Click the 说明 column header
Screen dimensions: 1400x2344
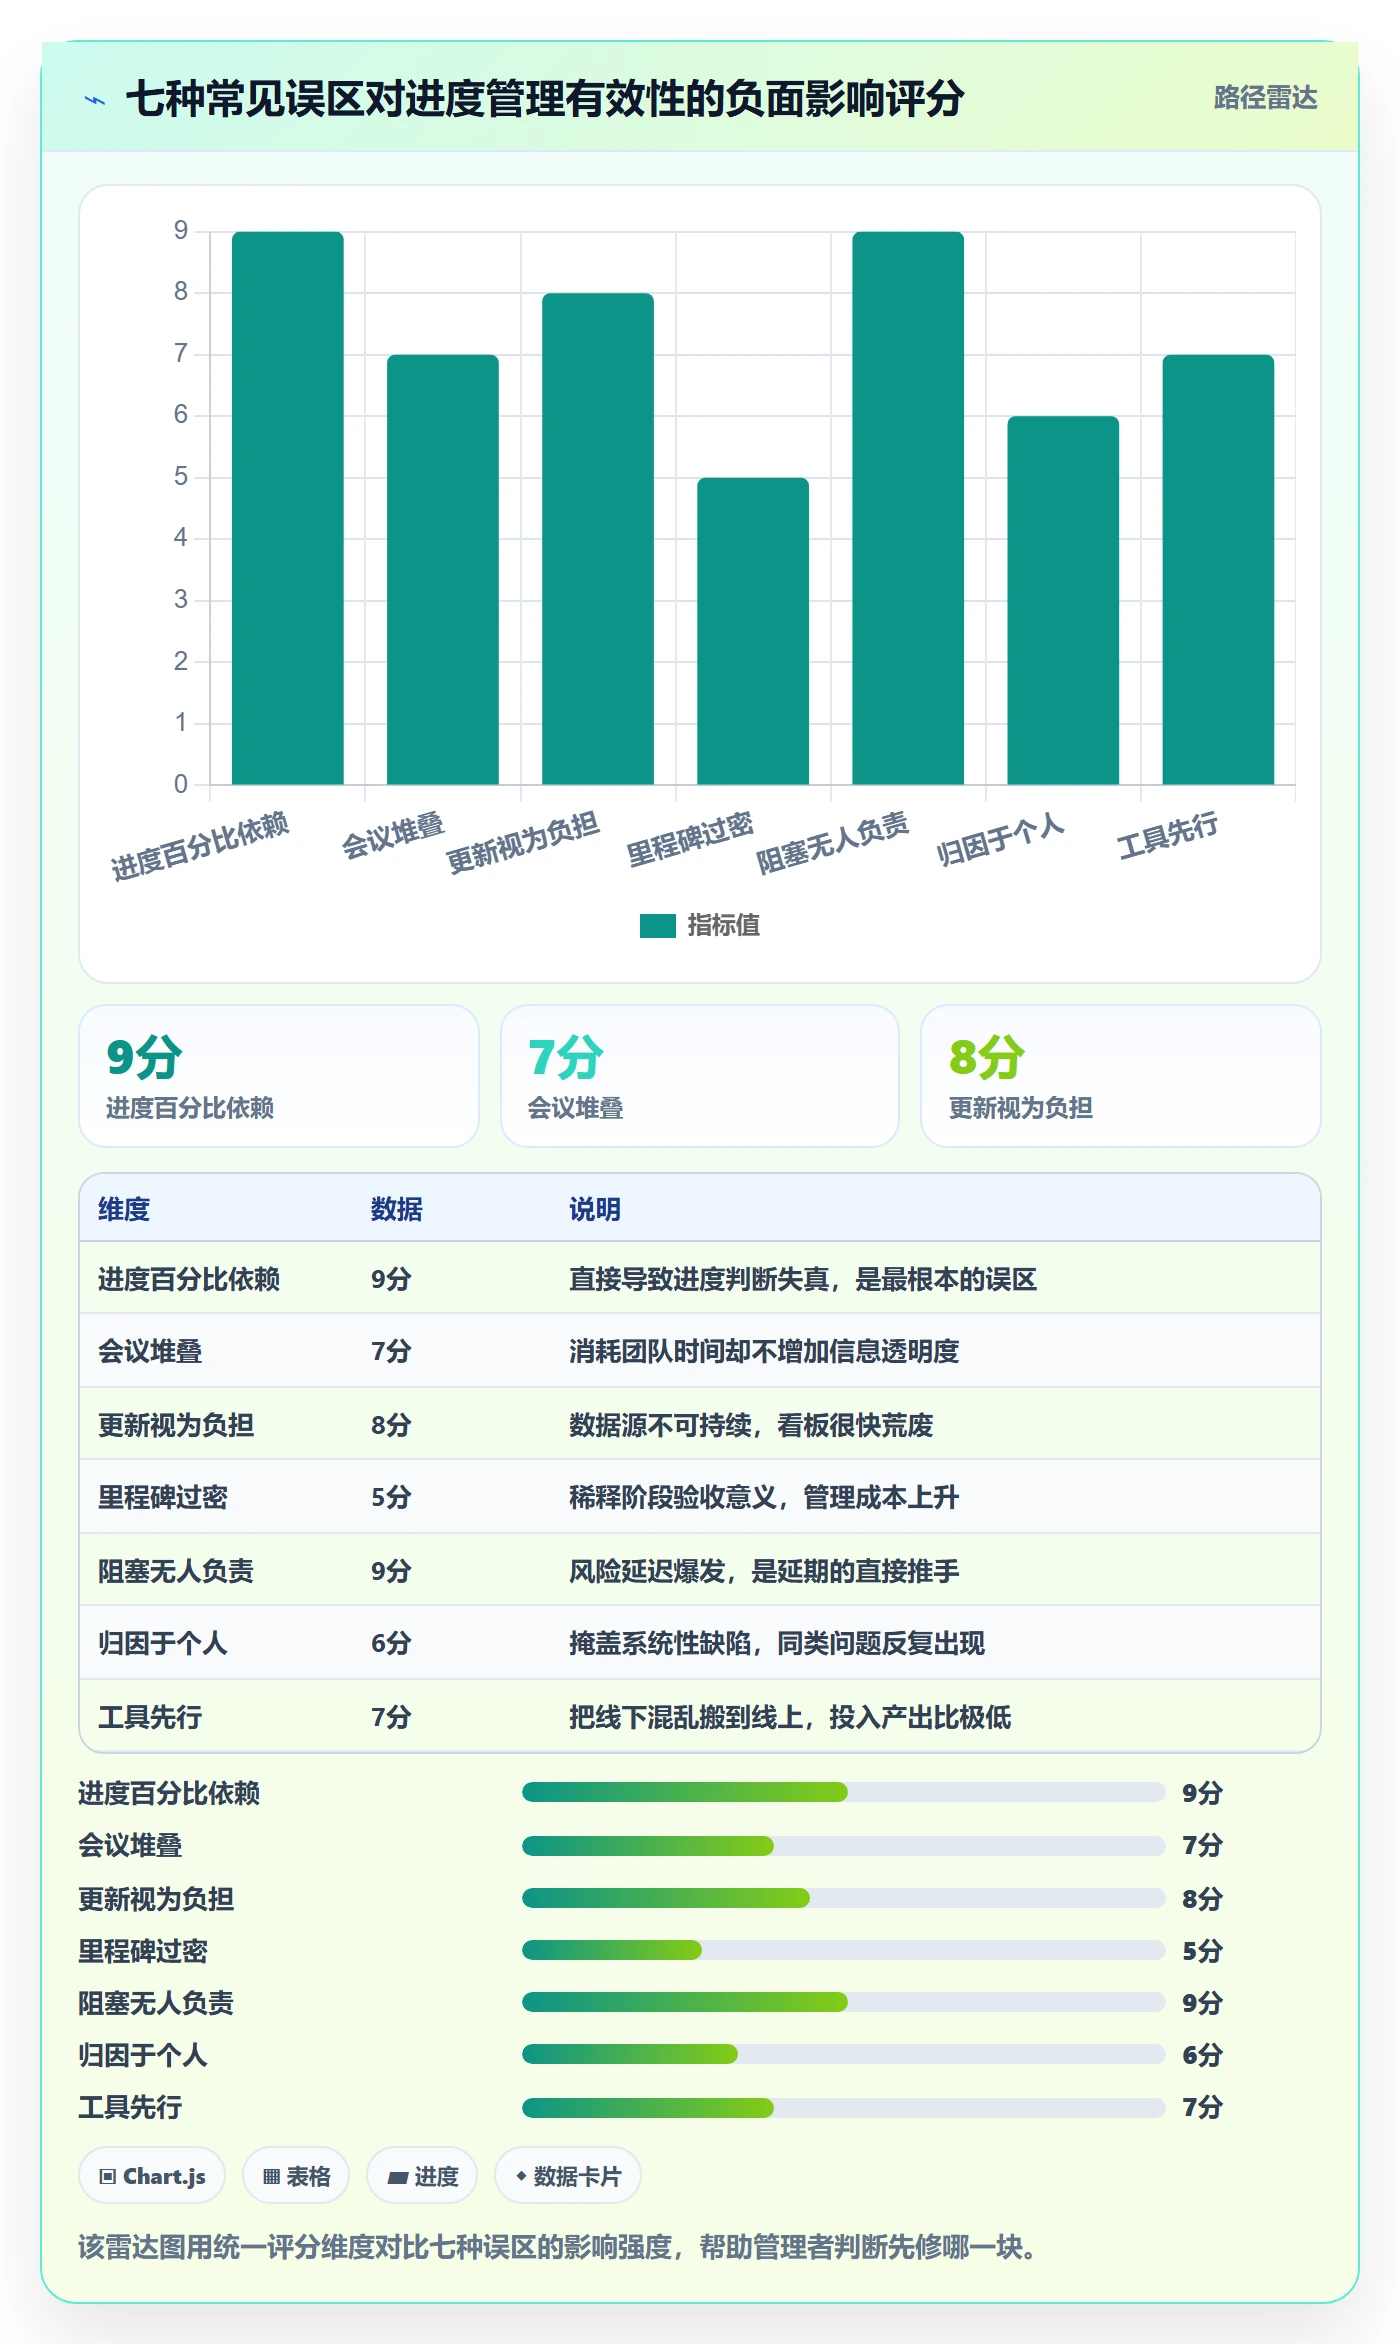click(x=595, y=1209)
